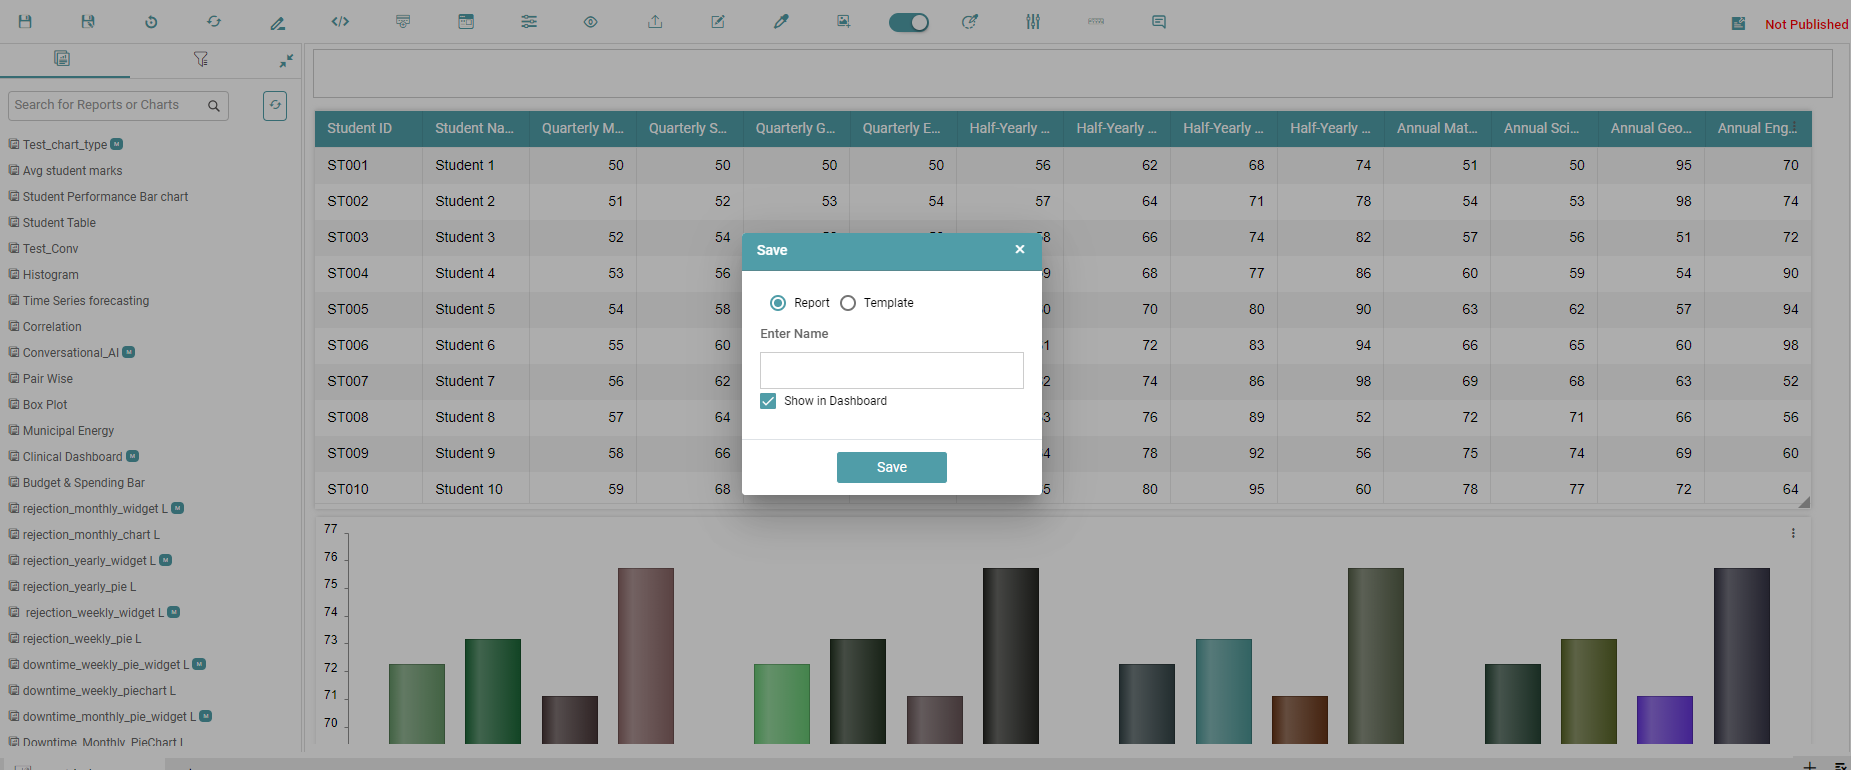The image size is (1851, 770).
Task: Close the Save dialog
Action: (1020, 250)
